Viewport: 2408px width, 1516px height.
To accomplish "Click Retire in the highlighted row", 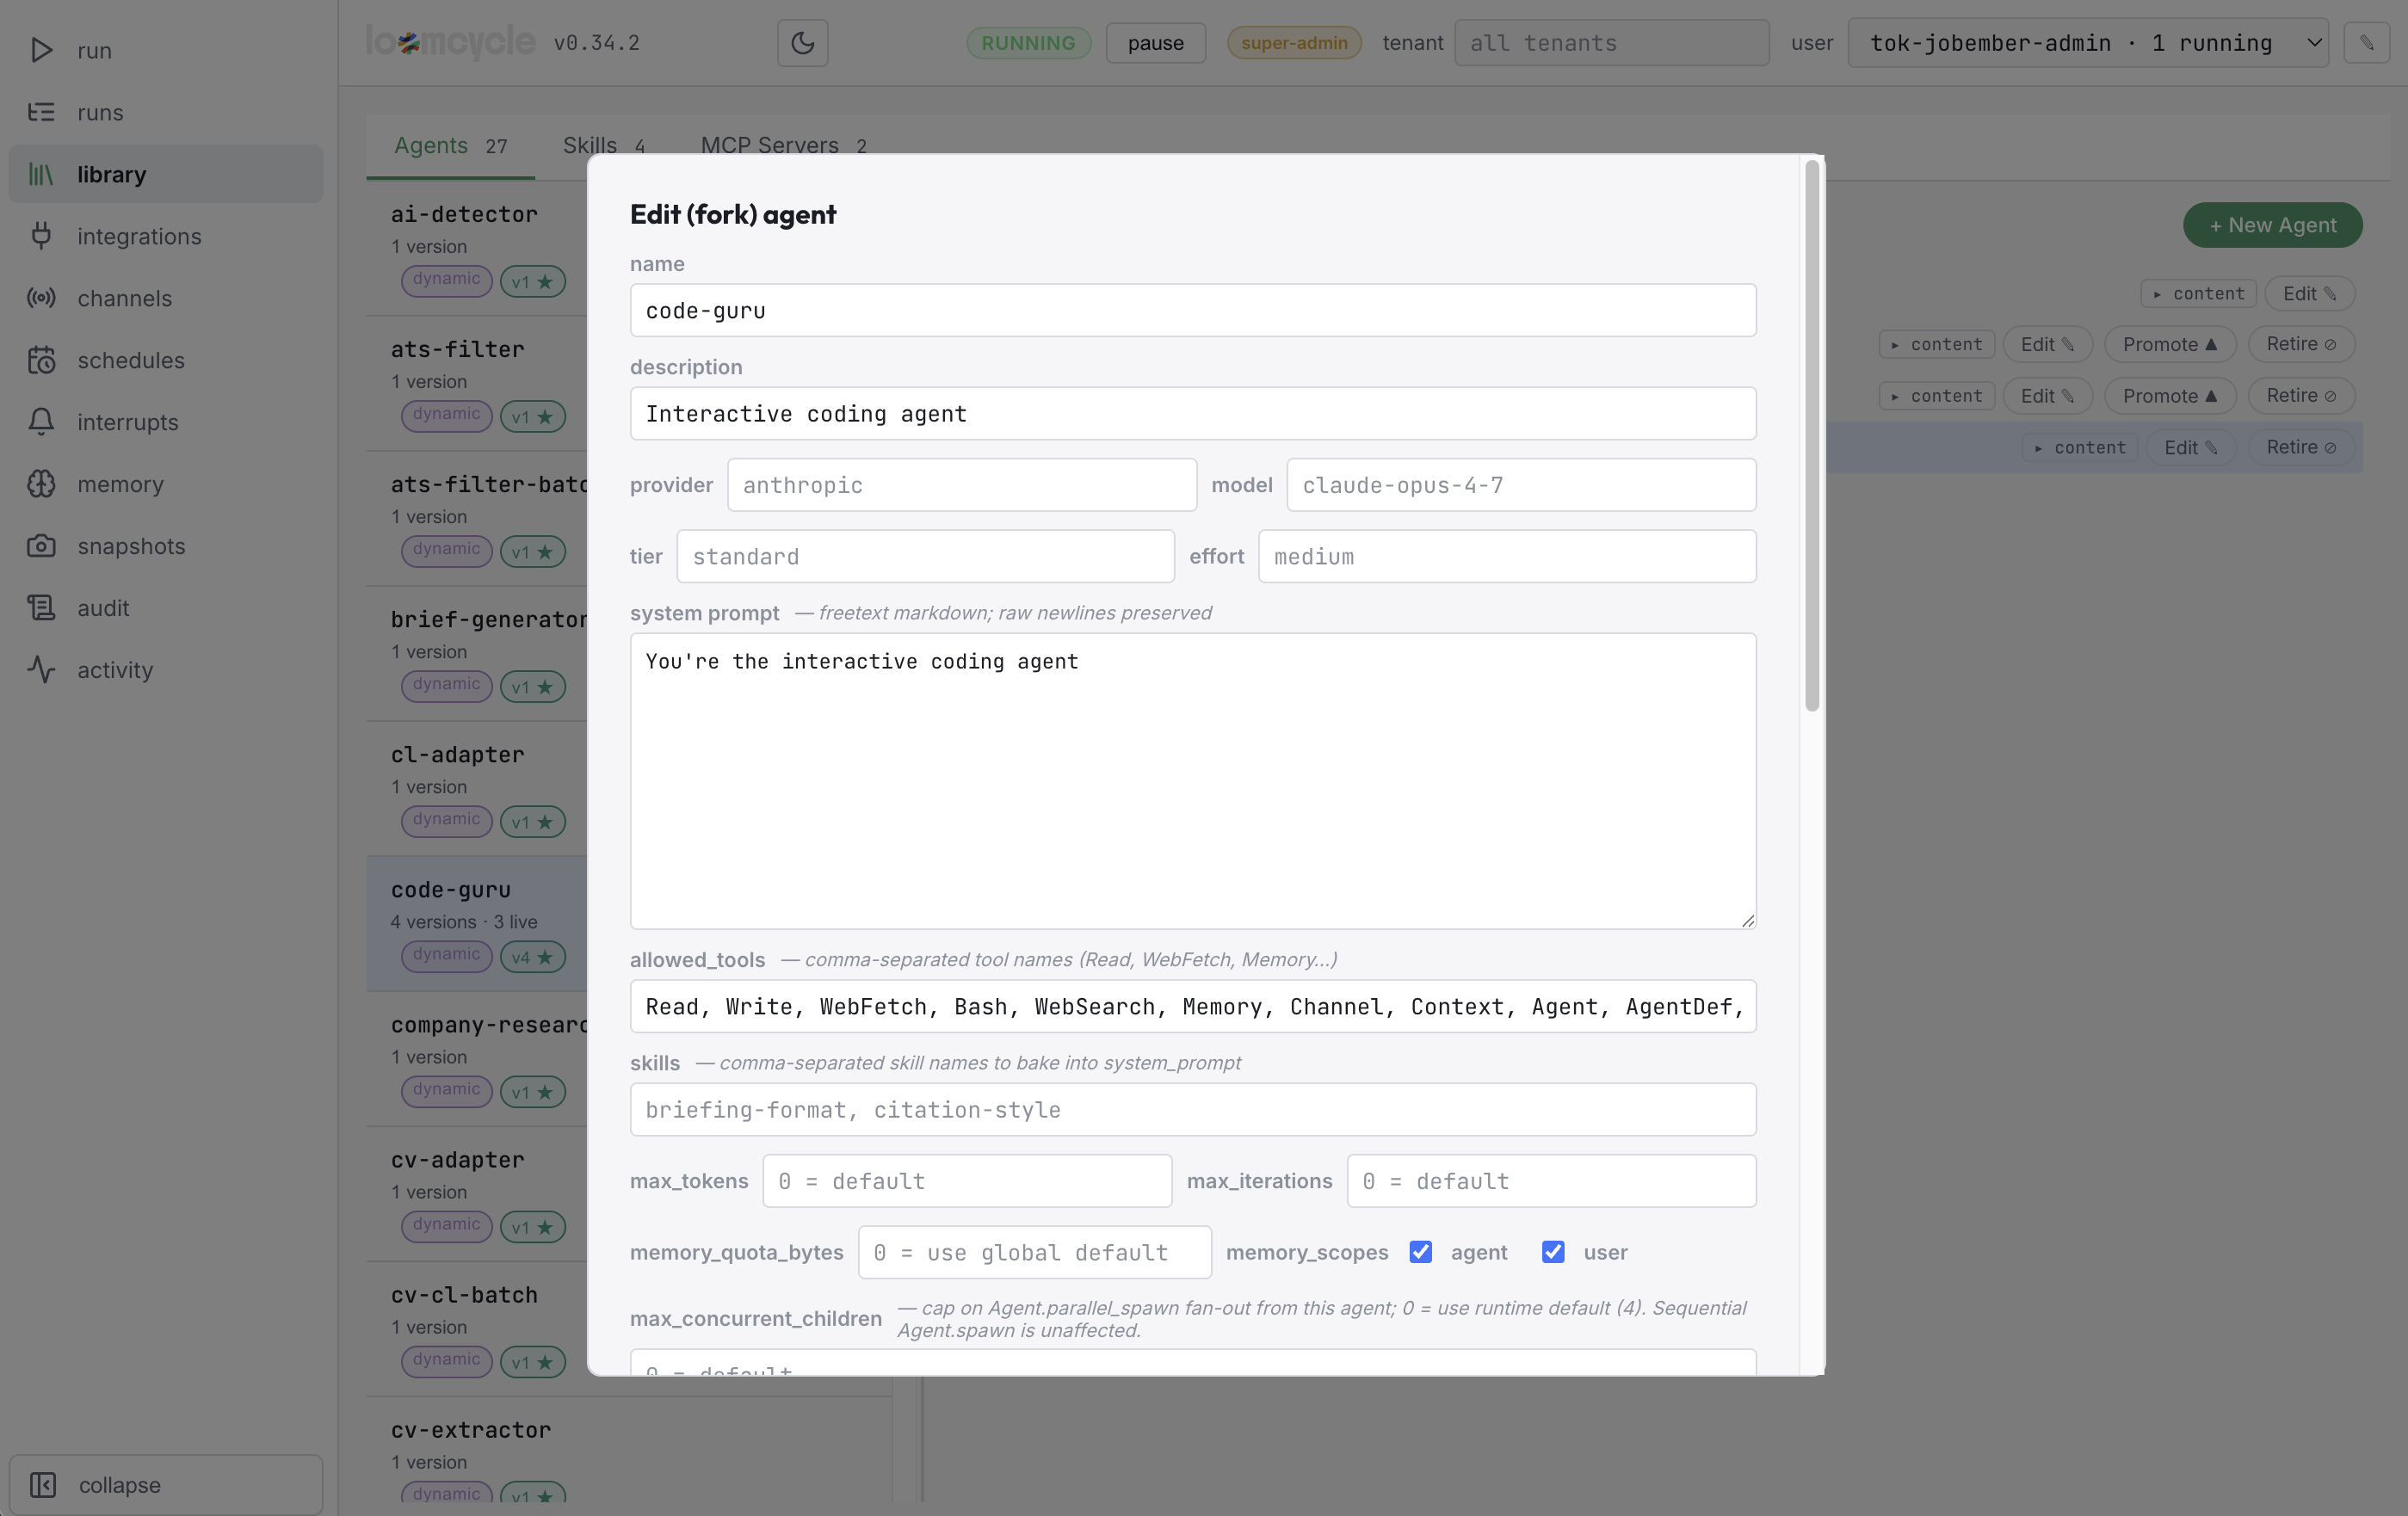I will click(x=2301, y=448).
